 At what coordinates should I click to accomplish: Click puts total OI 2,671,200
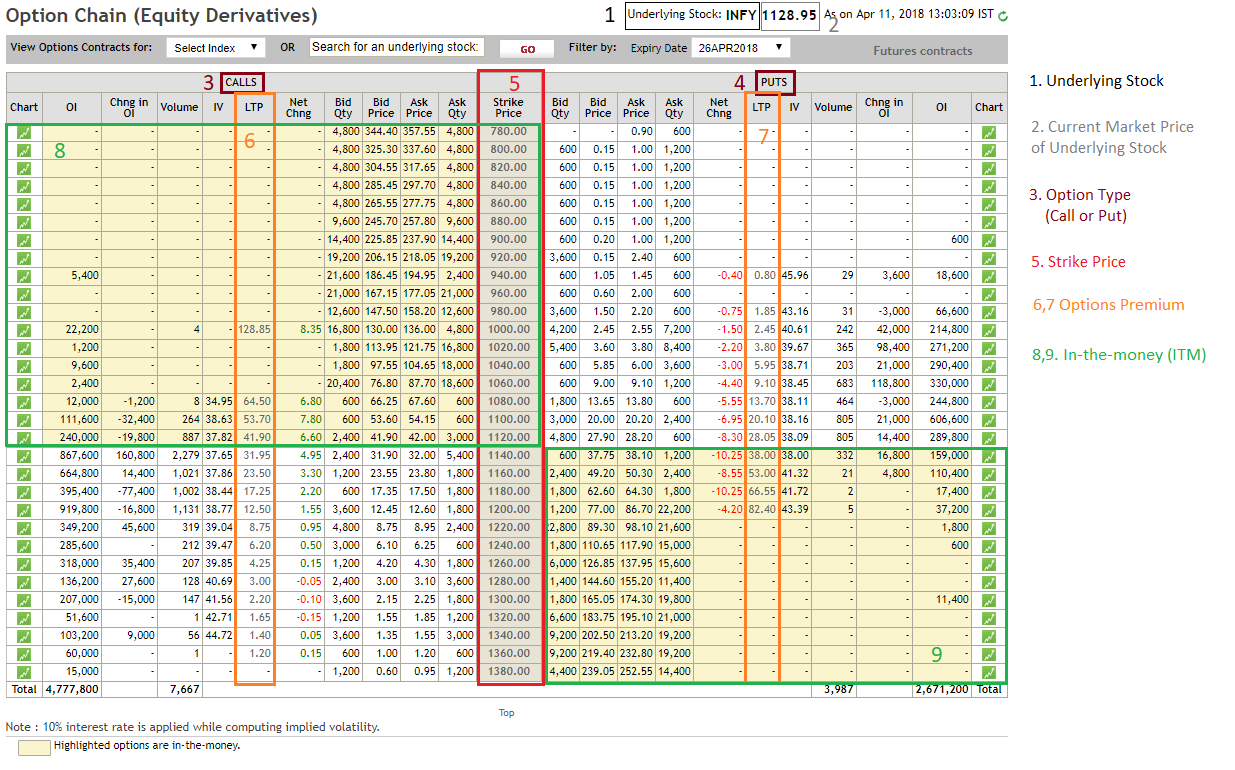942,689
